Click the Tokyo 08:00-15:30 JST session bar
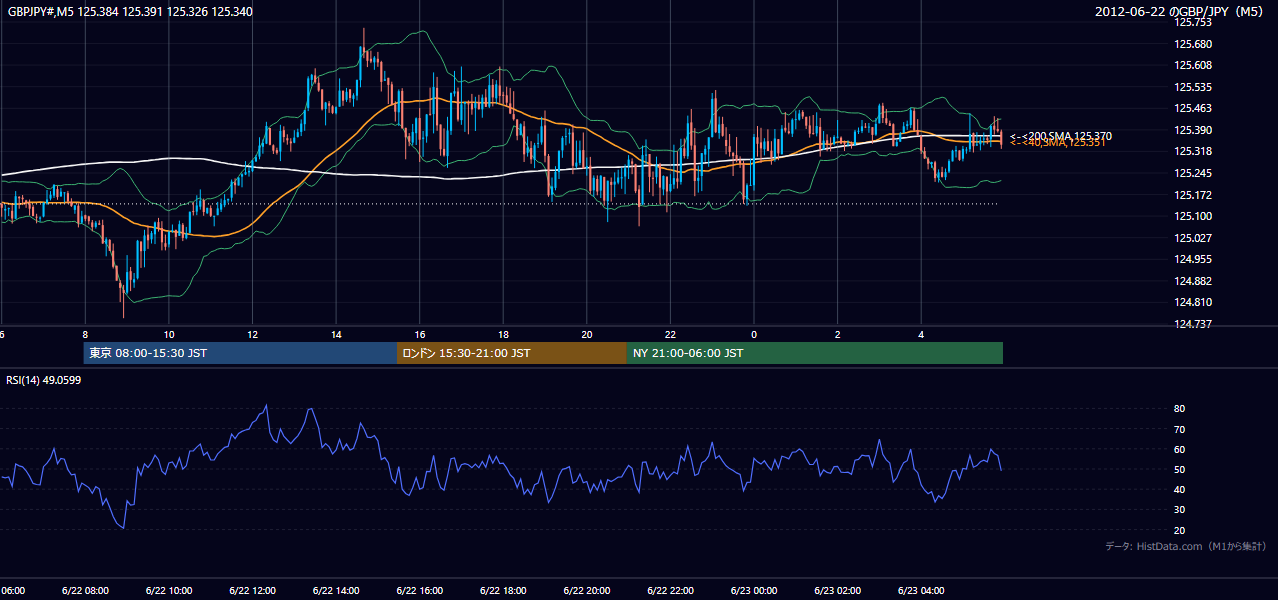 click(x=240, y=353)
